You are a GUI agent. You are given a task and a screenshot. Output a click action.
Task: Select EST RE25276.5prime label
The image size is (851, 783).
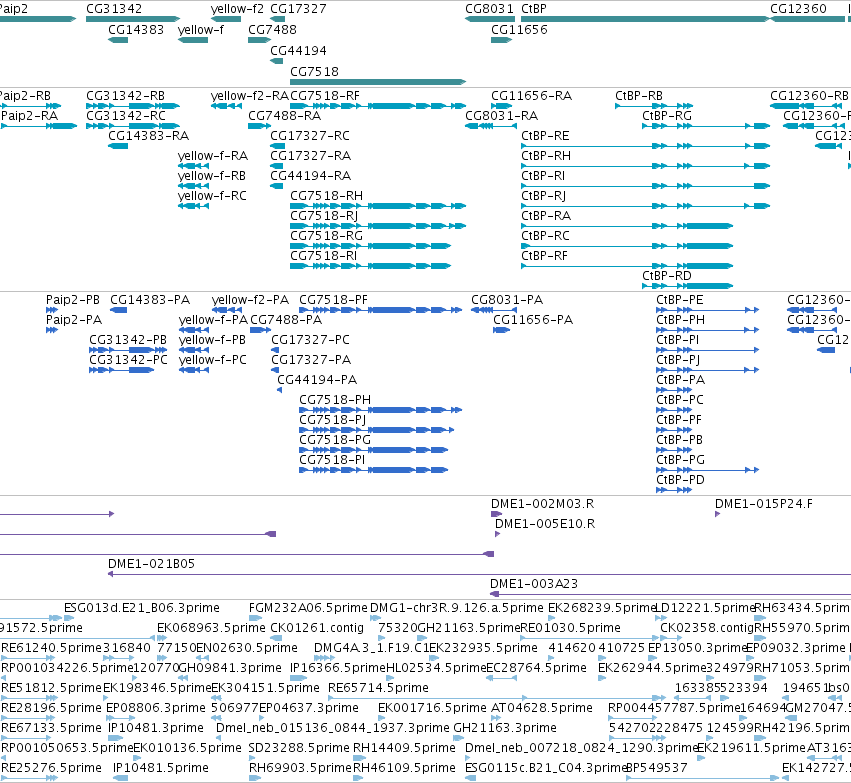tap(52, 768)
